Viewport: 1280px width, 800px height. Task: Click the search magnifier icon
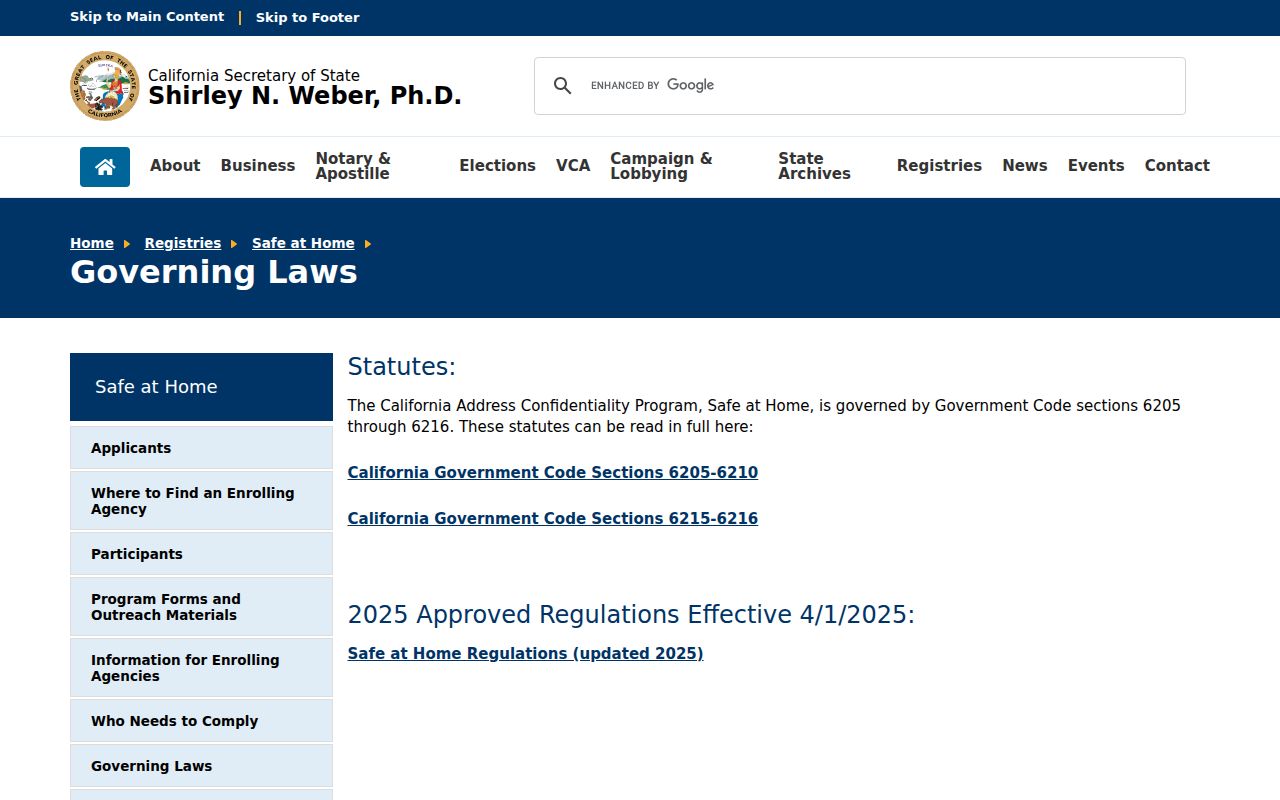(x=563, y=86)
